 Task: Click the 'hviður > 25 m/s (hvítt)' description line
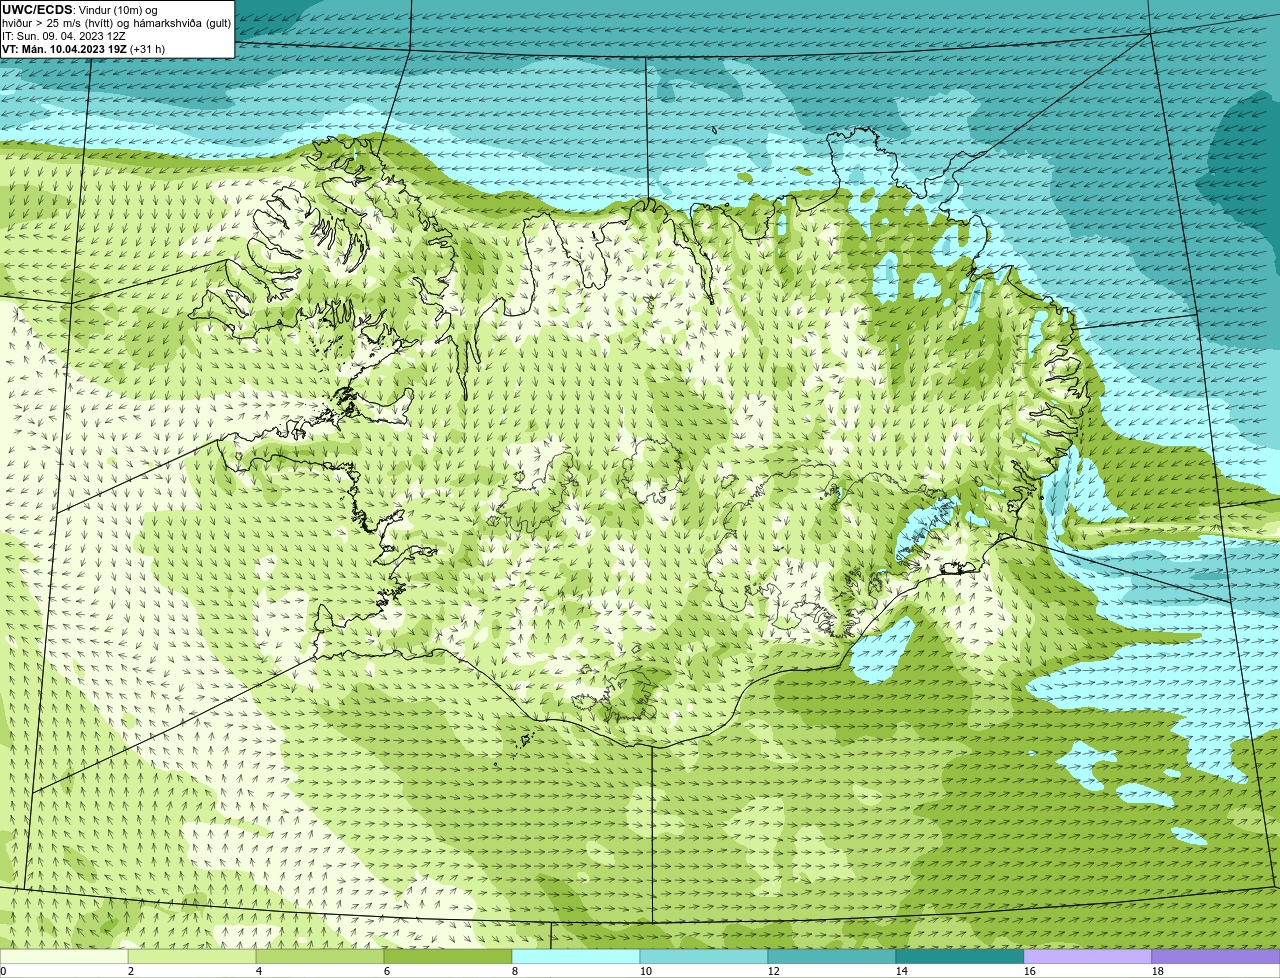click(117, 23)
